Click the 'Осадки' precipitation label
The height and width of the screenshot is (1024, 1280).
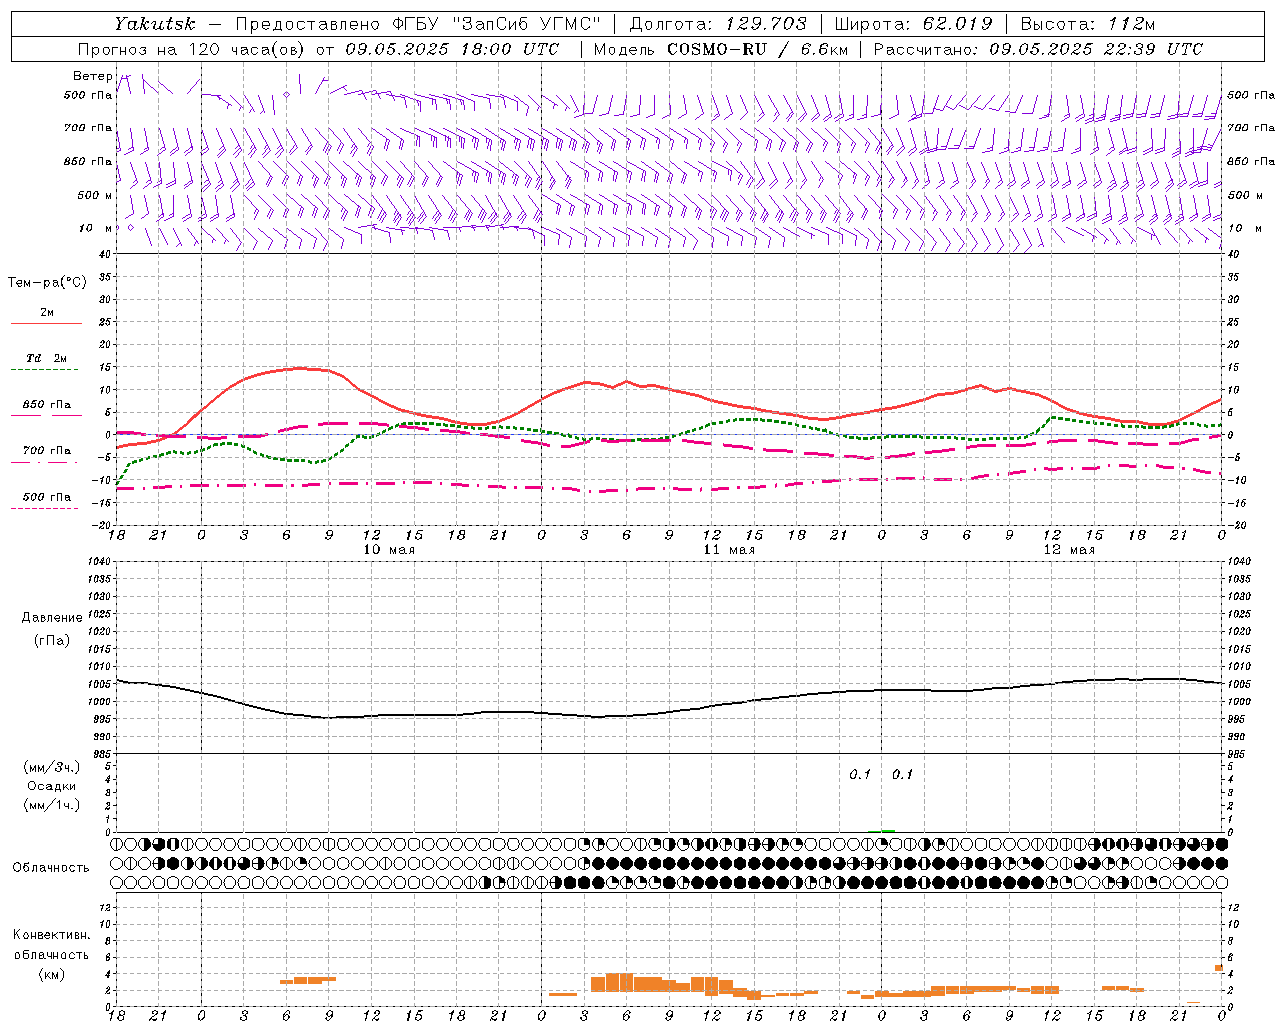coord(52,786)
